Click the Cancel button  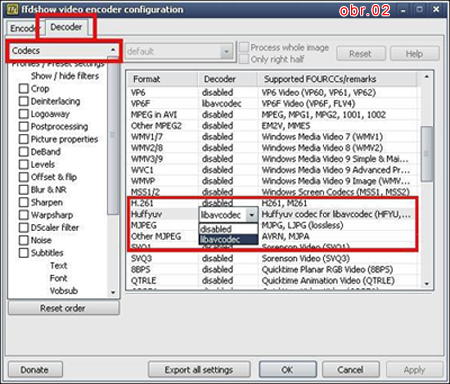350,370
